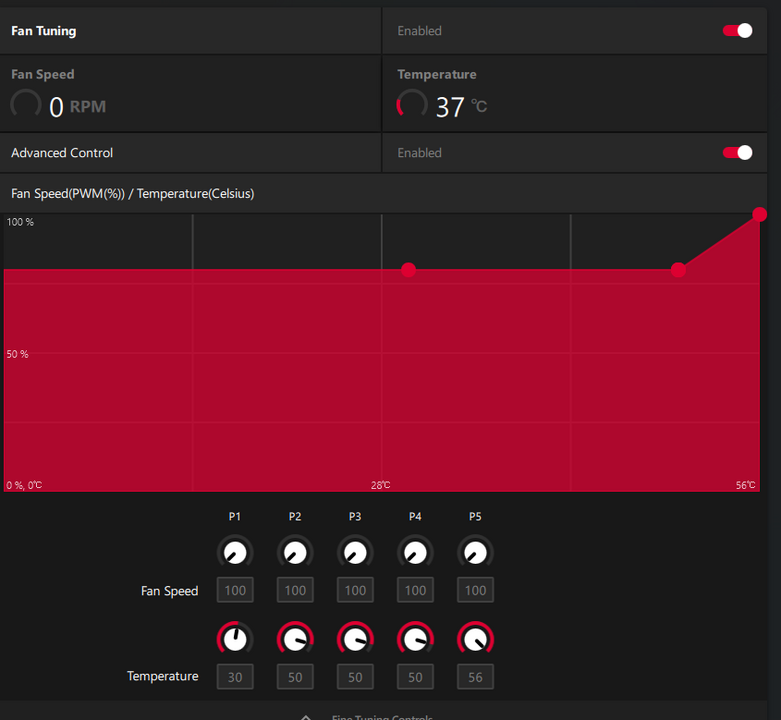
Task: Select the curve point at 100% fan speed
Action: (x=759, y=215)
